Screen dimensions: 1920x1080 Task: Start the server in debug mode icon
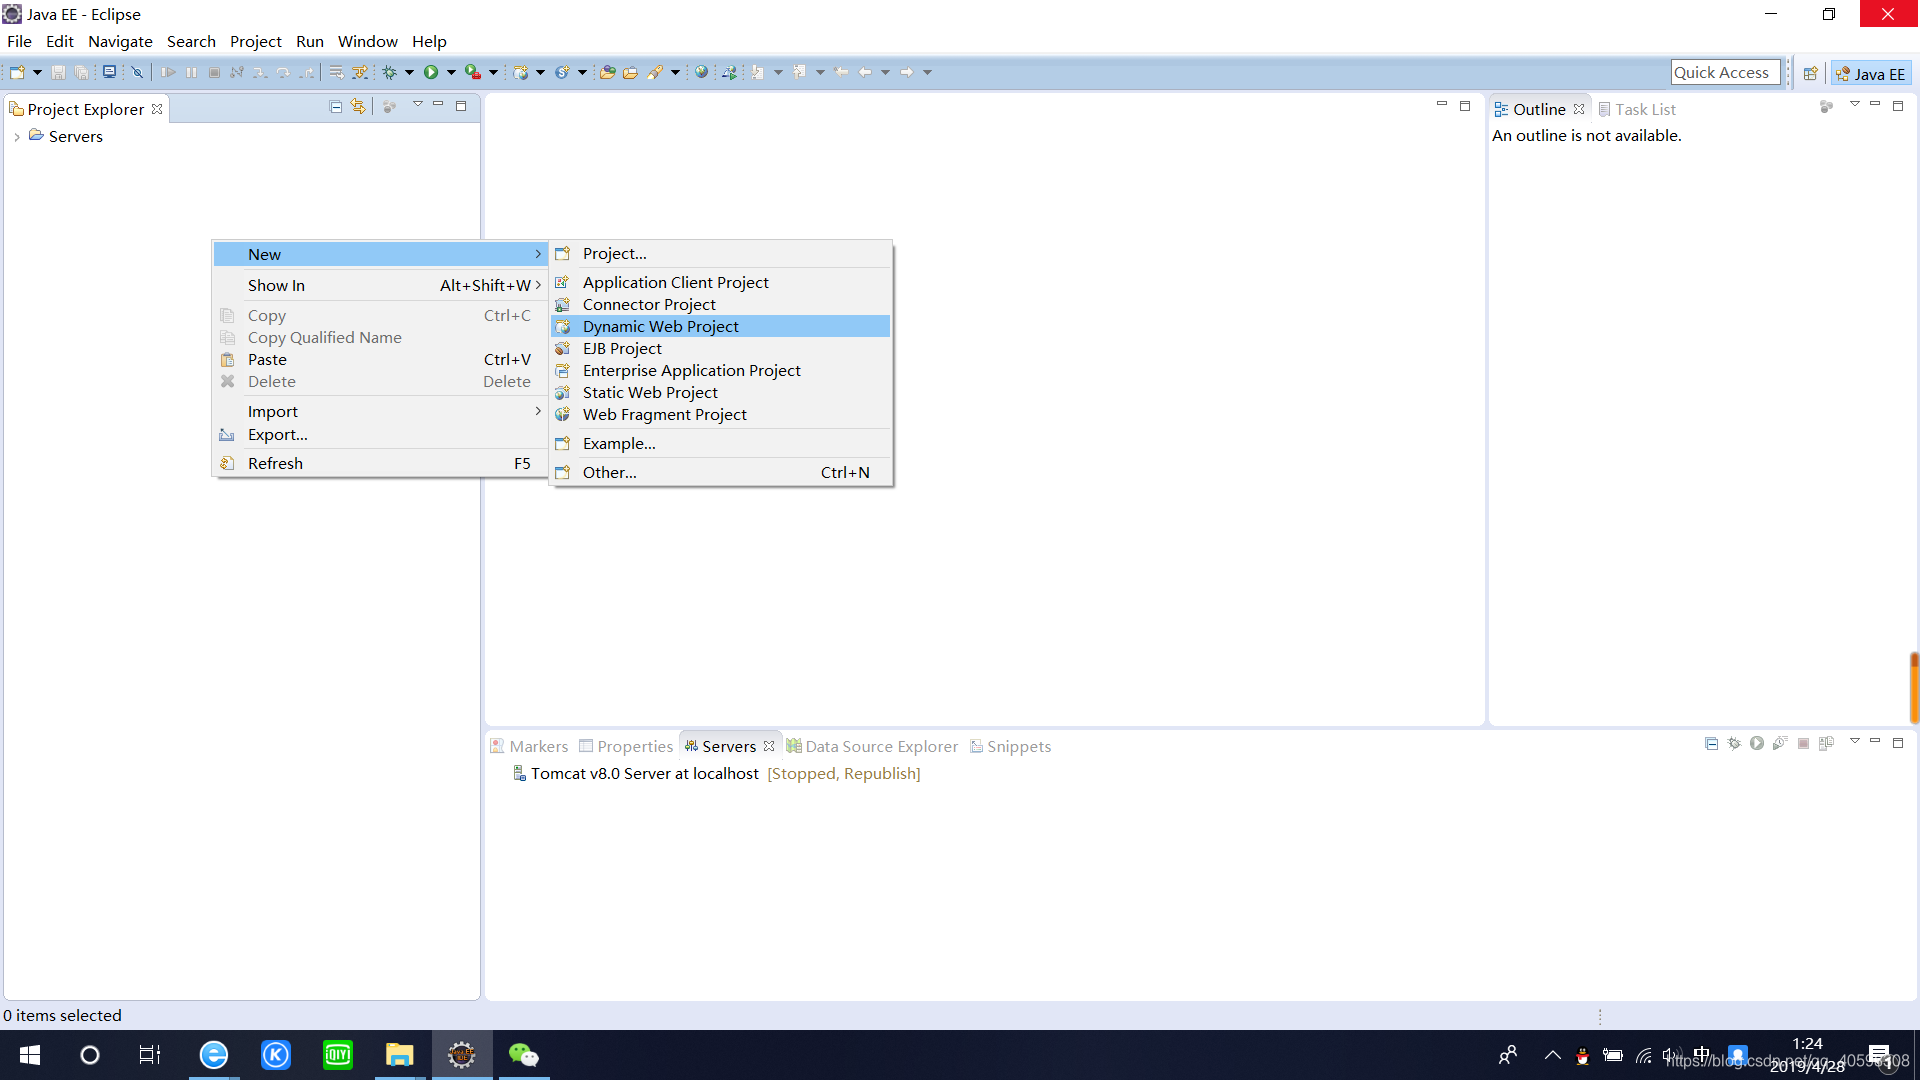(x=1734, y=743)
